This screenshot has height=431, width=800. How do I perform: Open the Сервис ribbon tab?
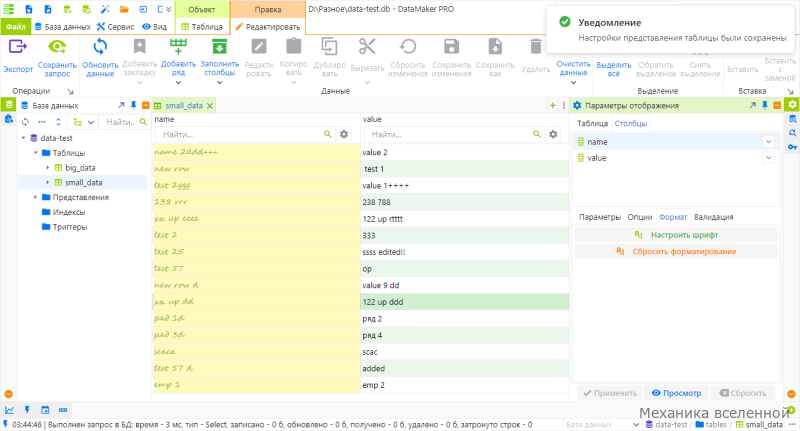click(x=115, y=27)
